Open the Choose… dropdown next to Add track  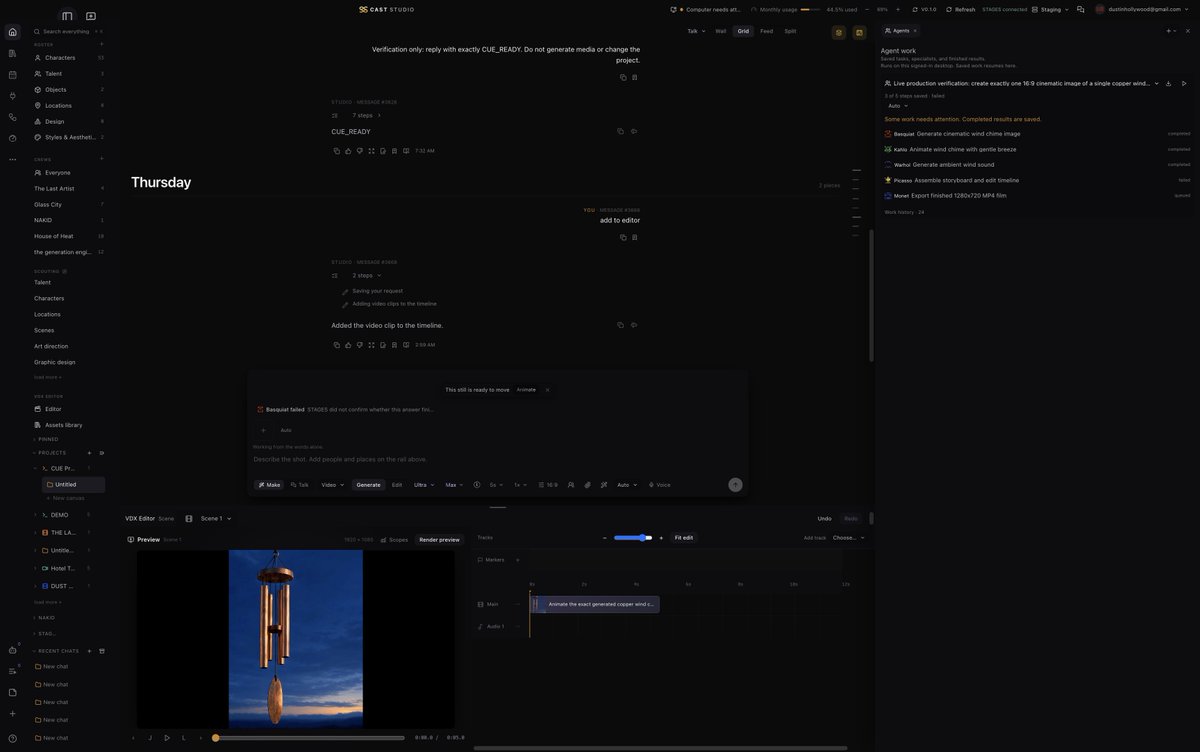click(849, 538)
